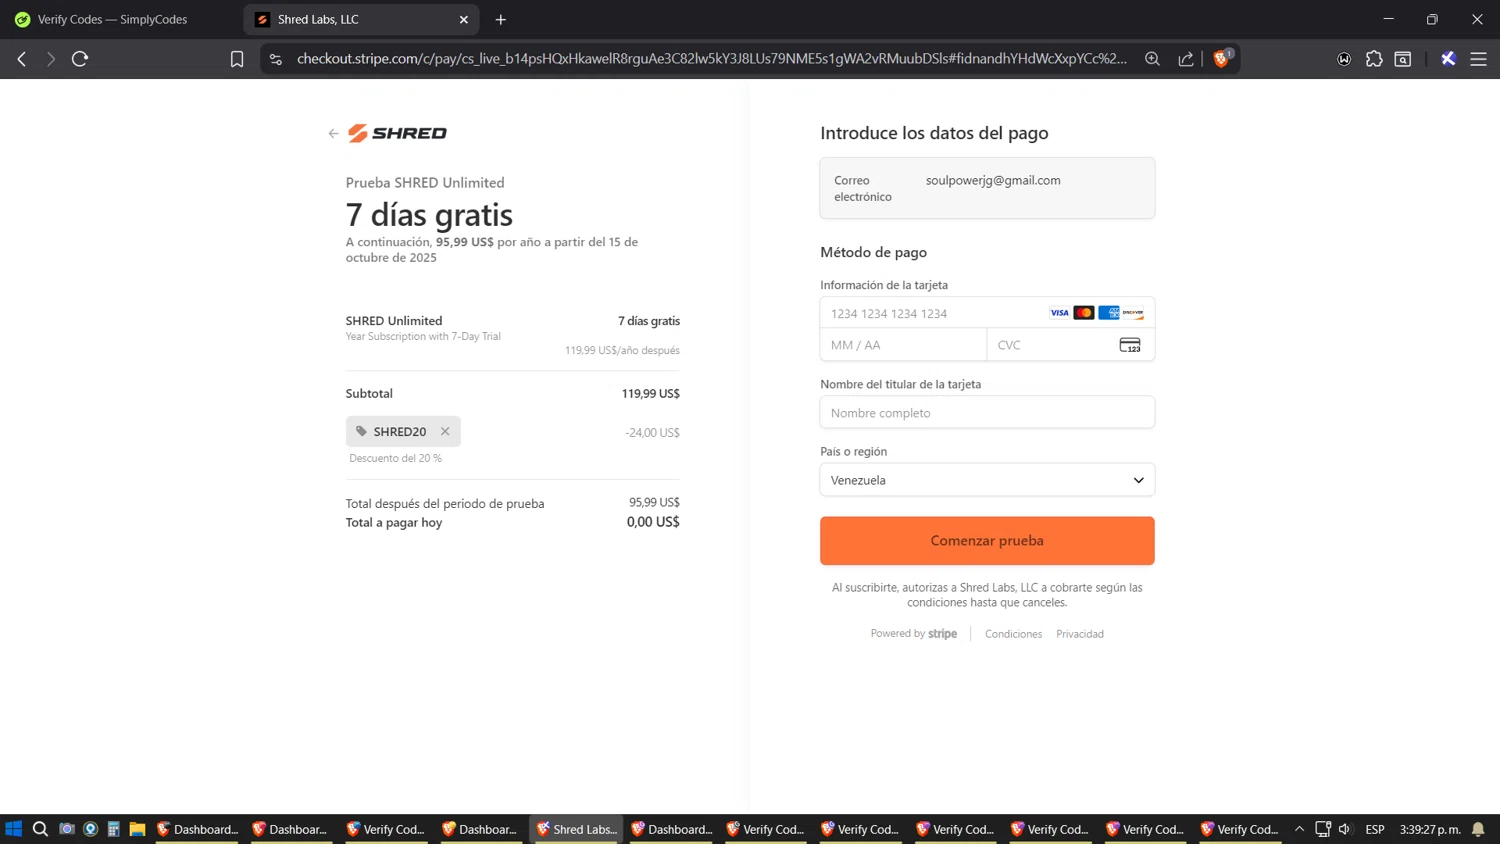Screen dimensions: 1500x844
Task: Open Windows notifications bell icon
Action: tap(1478, 829)
